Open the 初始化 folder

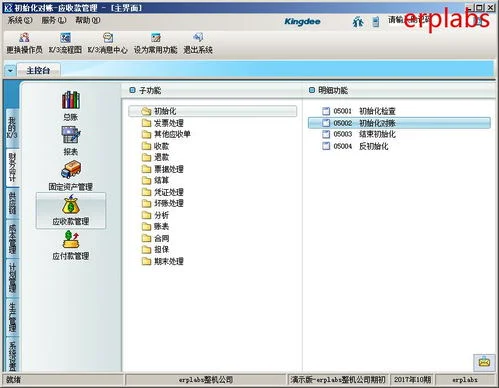(212, 111)
